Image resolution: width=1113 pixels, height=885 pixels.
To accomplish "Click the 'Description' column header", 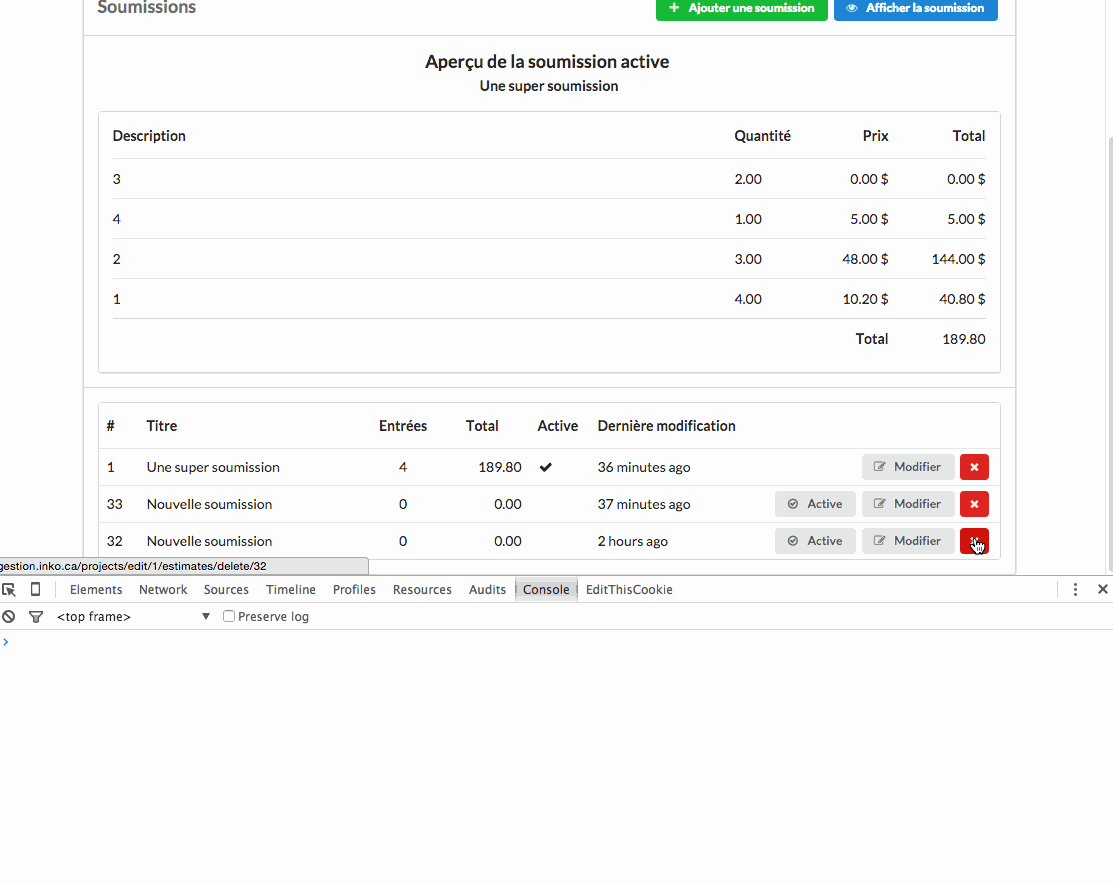I will (149, 136).
